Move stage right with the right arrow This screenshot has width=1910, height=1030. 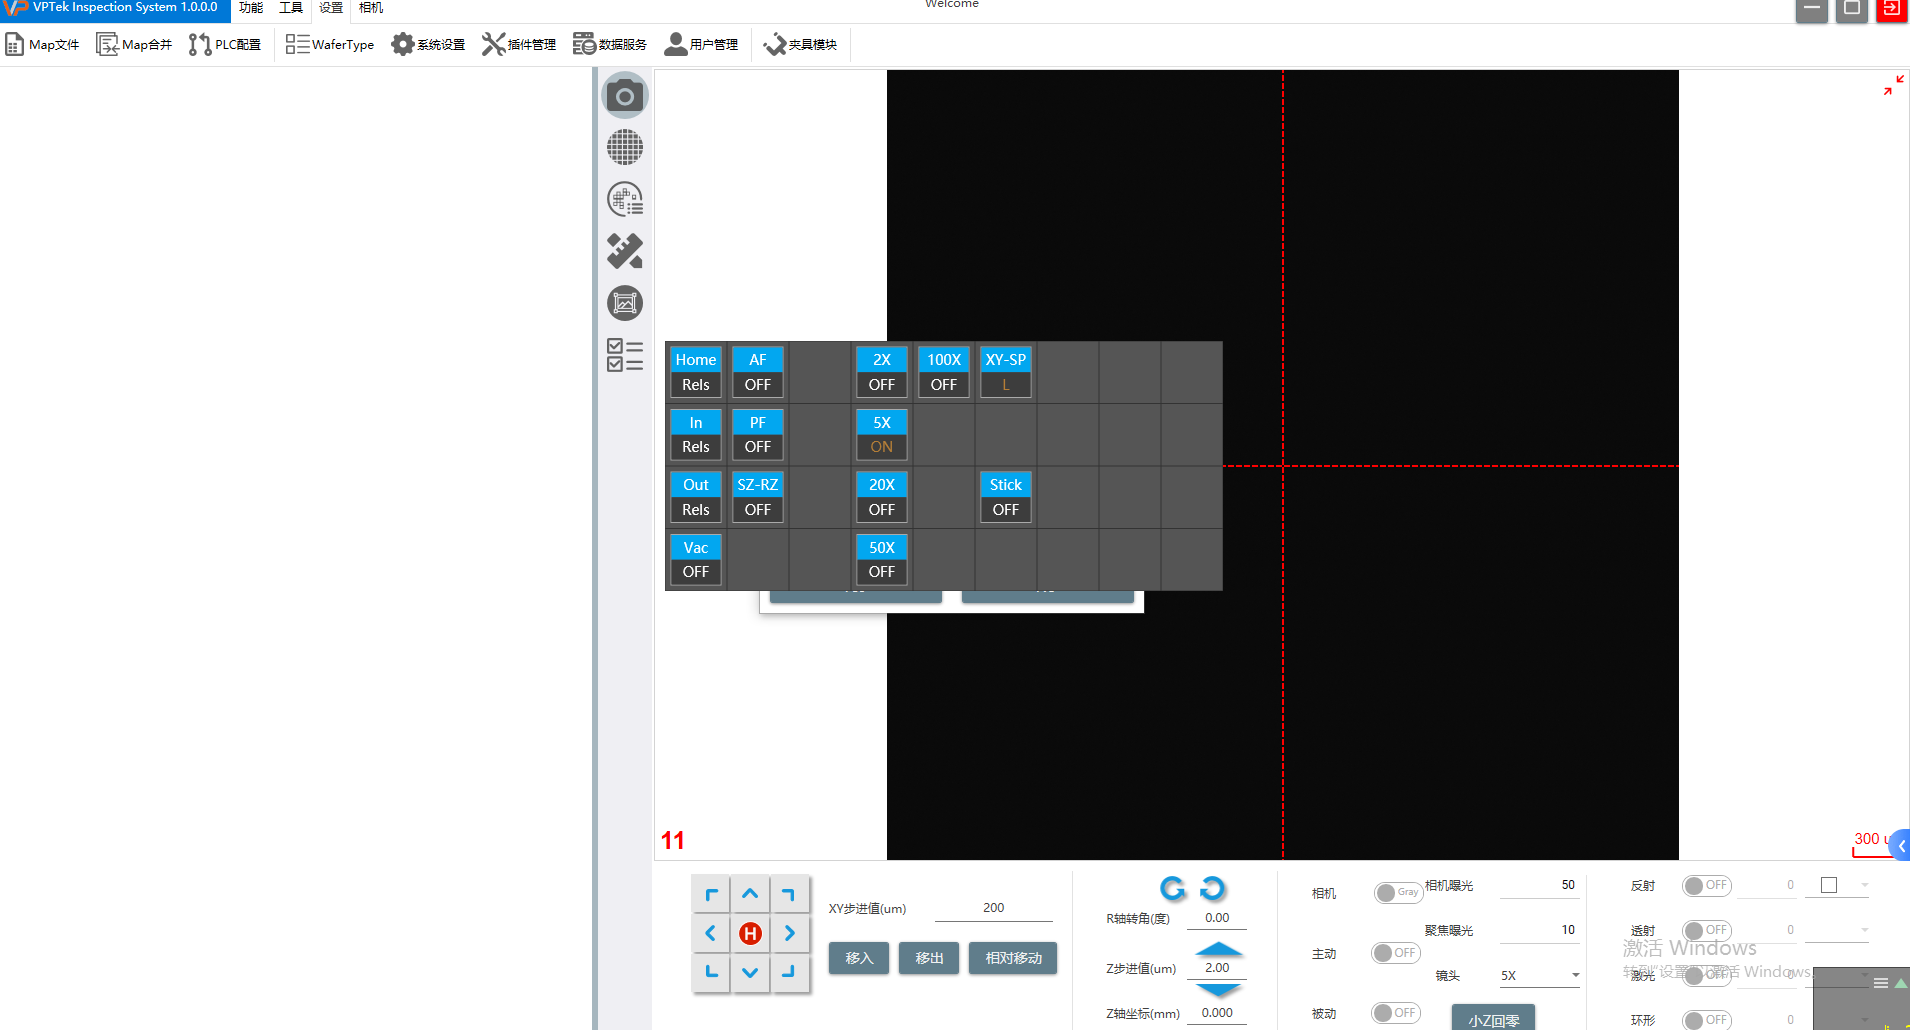click(x=789, y=933)
